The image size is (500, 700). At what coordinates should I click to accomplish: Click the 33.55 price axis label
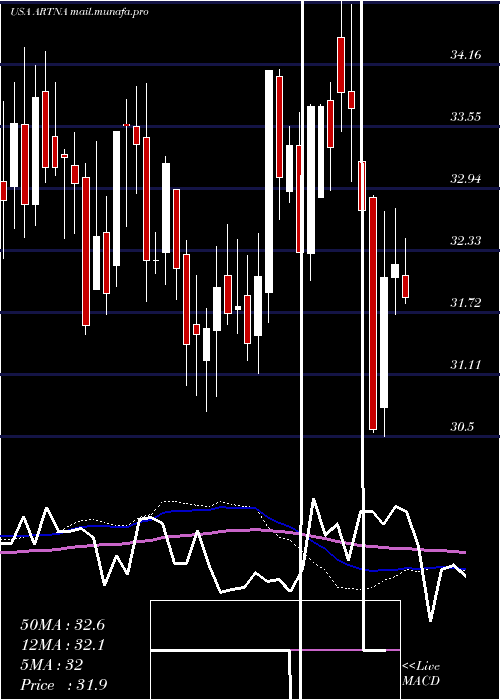click(x=466, y=117)
